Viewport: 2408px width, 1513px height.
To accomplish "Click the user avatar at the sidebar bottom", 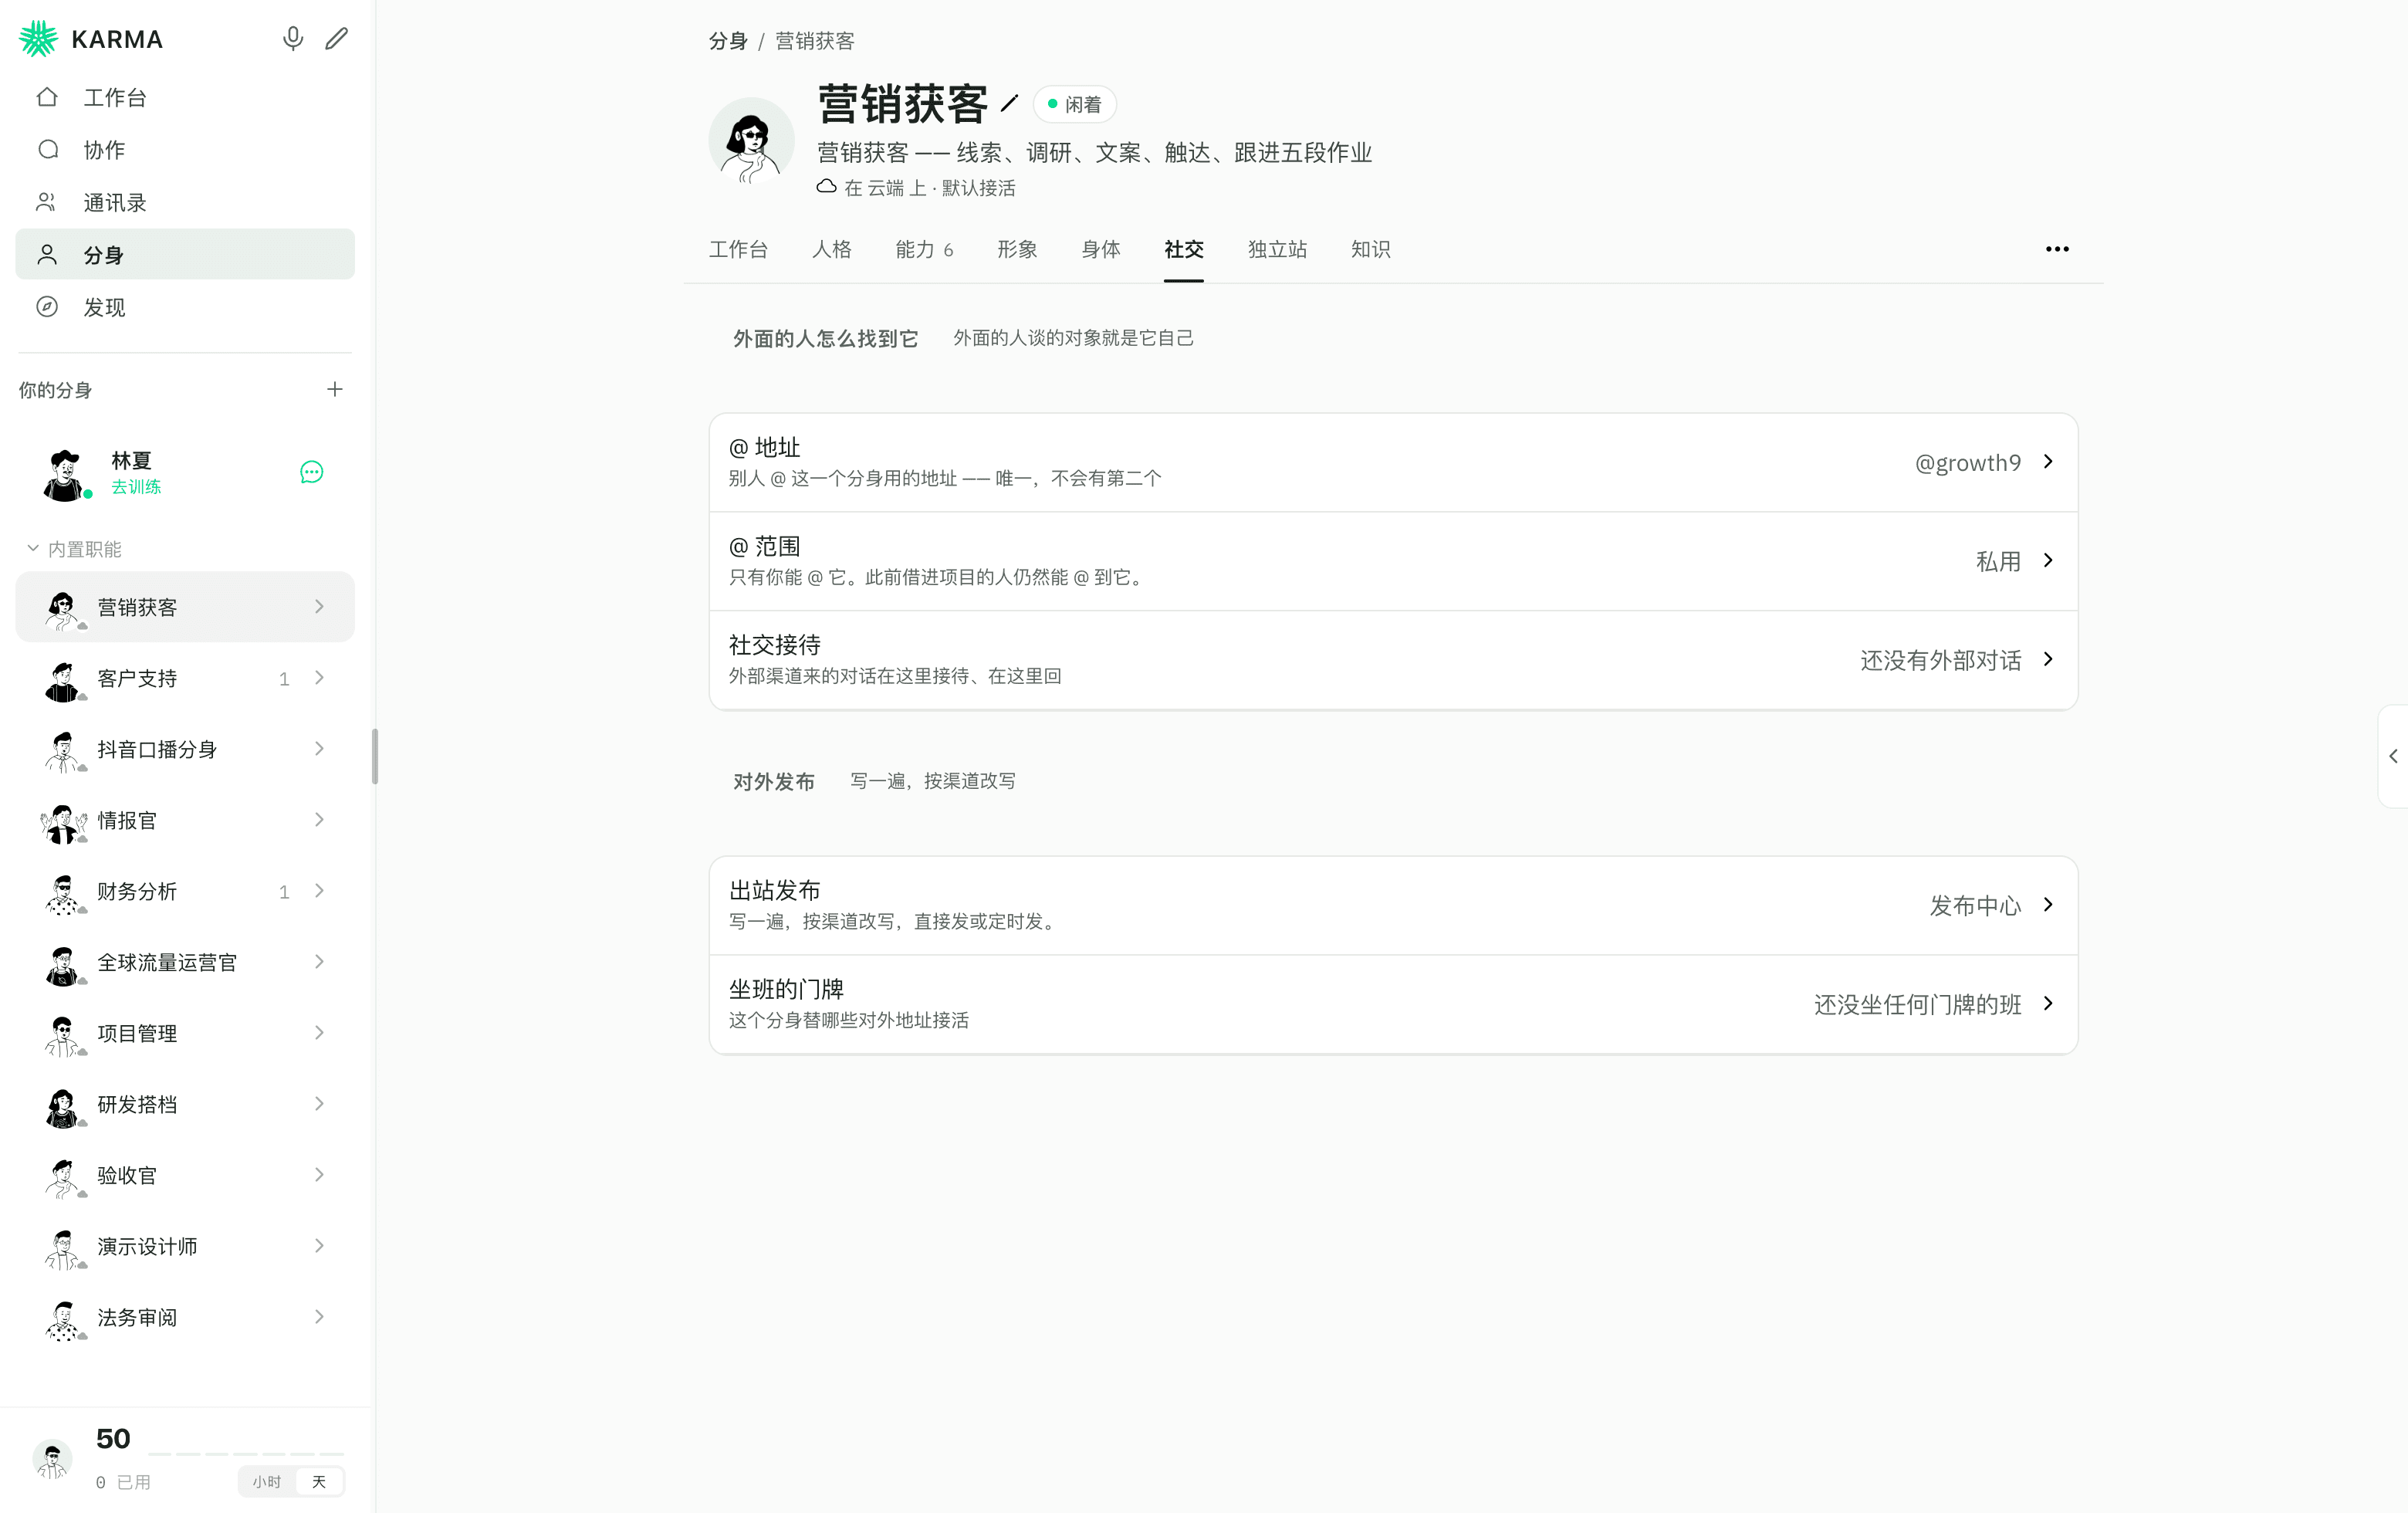I will pyautogui.click(x=52, y=1459).
